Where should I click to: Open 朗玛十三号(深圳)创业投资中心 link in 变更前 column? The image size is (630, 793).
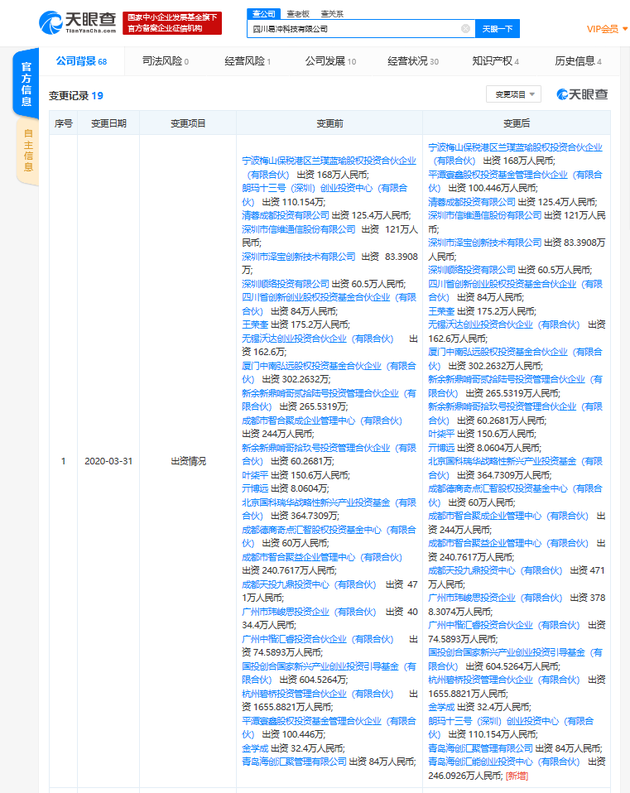click(x=325, y=195)
